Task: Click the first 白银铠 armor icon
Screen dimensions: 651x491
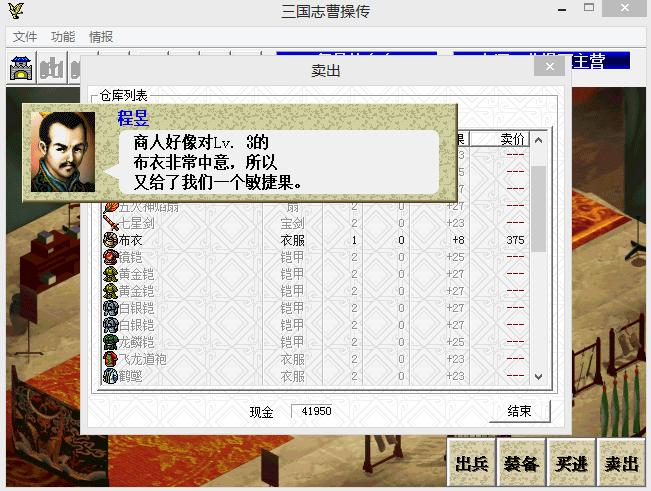Action: [x=110, y=308]
